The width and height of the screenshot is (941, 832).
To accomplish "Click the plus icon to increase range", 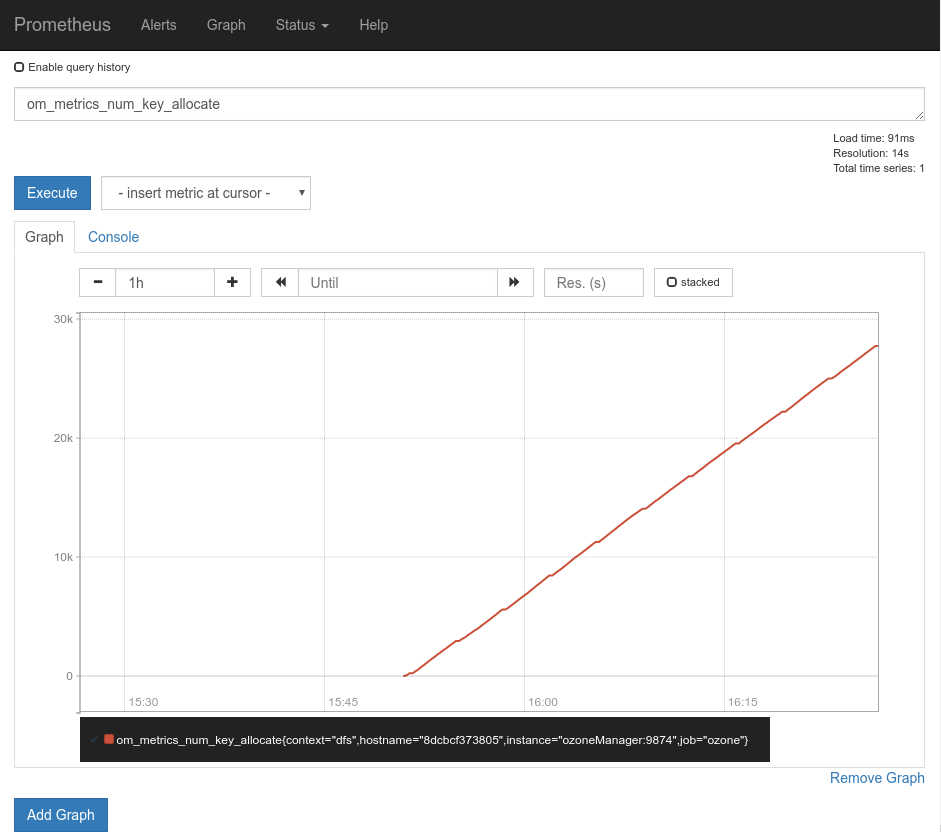I will tap(232, 282).
